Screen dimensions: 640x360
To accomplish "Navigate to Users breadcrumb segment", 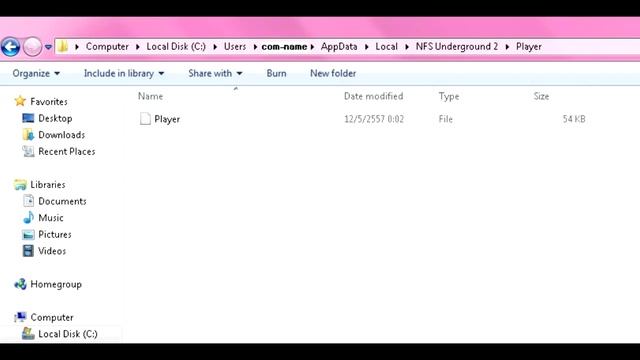I will coord(235,47).
